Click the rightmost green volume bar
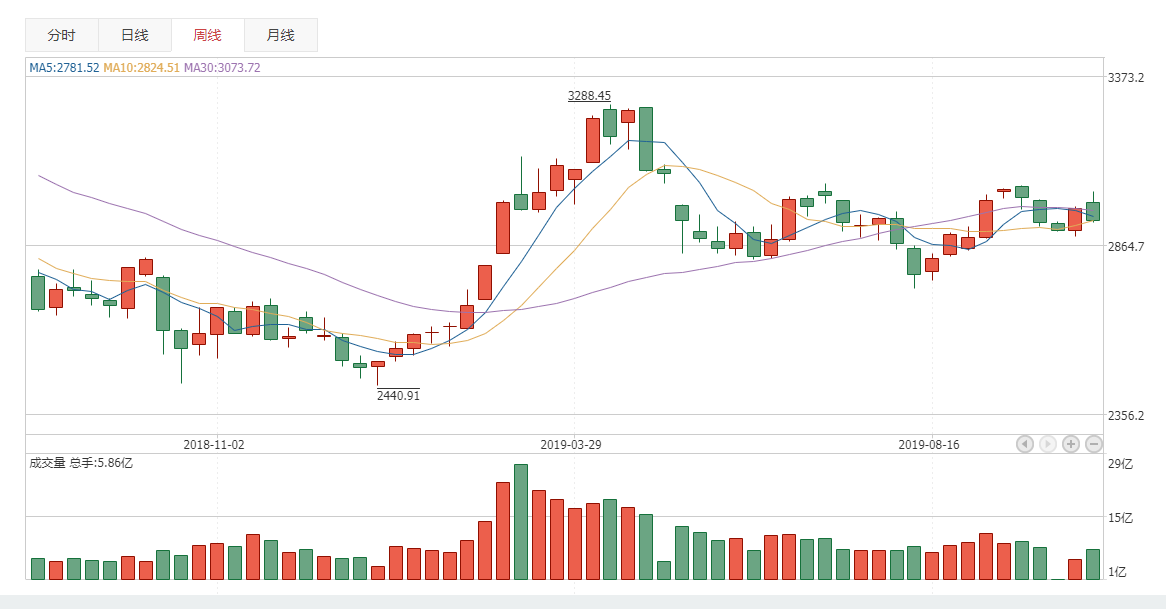This screenshot has height=609, width=1166. (x=1093, y=564)
